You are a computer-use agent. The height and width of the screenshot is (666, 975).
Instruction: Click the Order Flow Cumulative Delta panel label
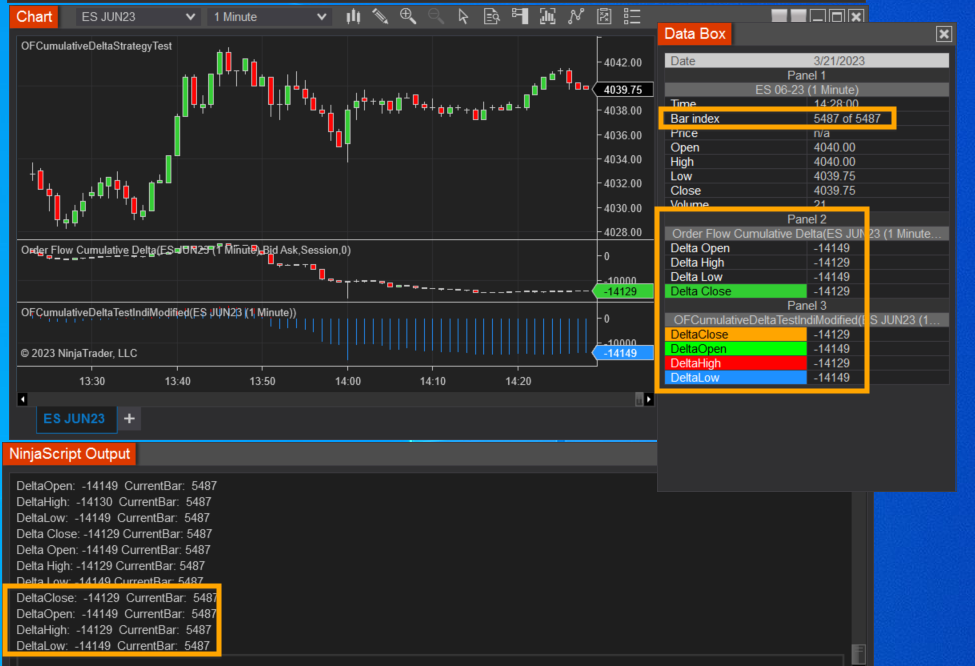click(186, 250)
